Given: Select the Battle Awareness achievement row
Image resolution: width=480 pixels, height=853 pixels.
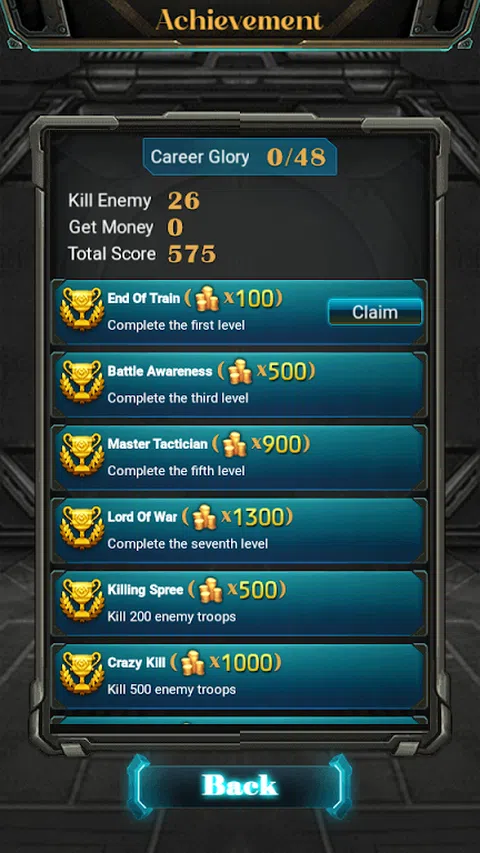Looking at the screenshot, I should (239, 385).
